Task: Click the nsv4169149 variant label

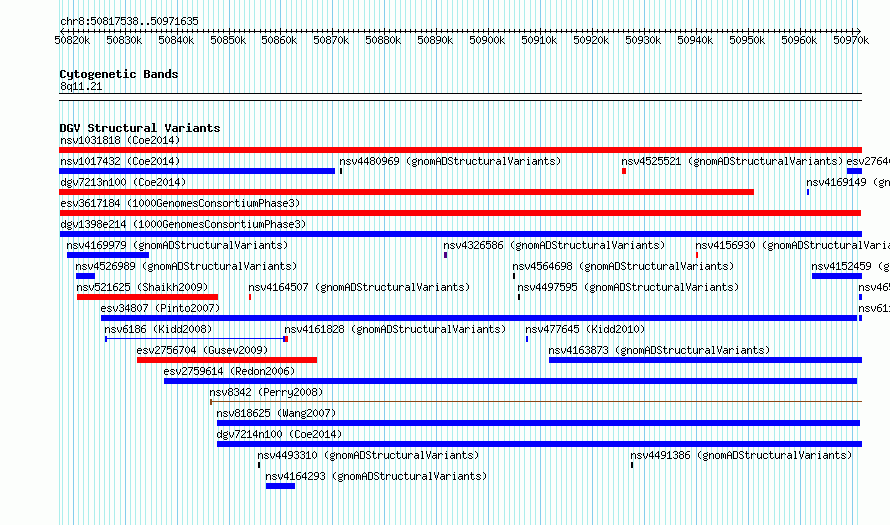Action: pos(848,182)
